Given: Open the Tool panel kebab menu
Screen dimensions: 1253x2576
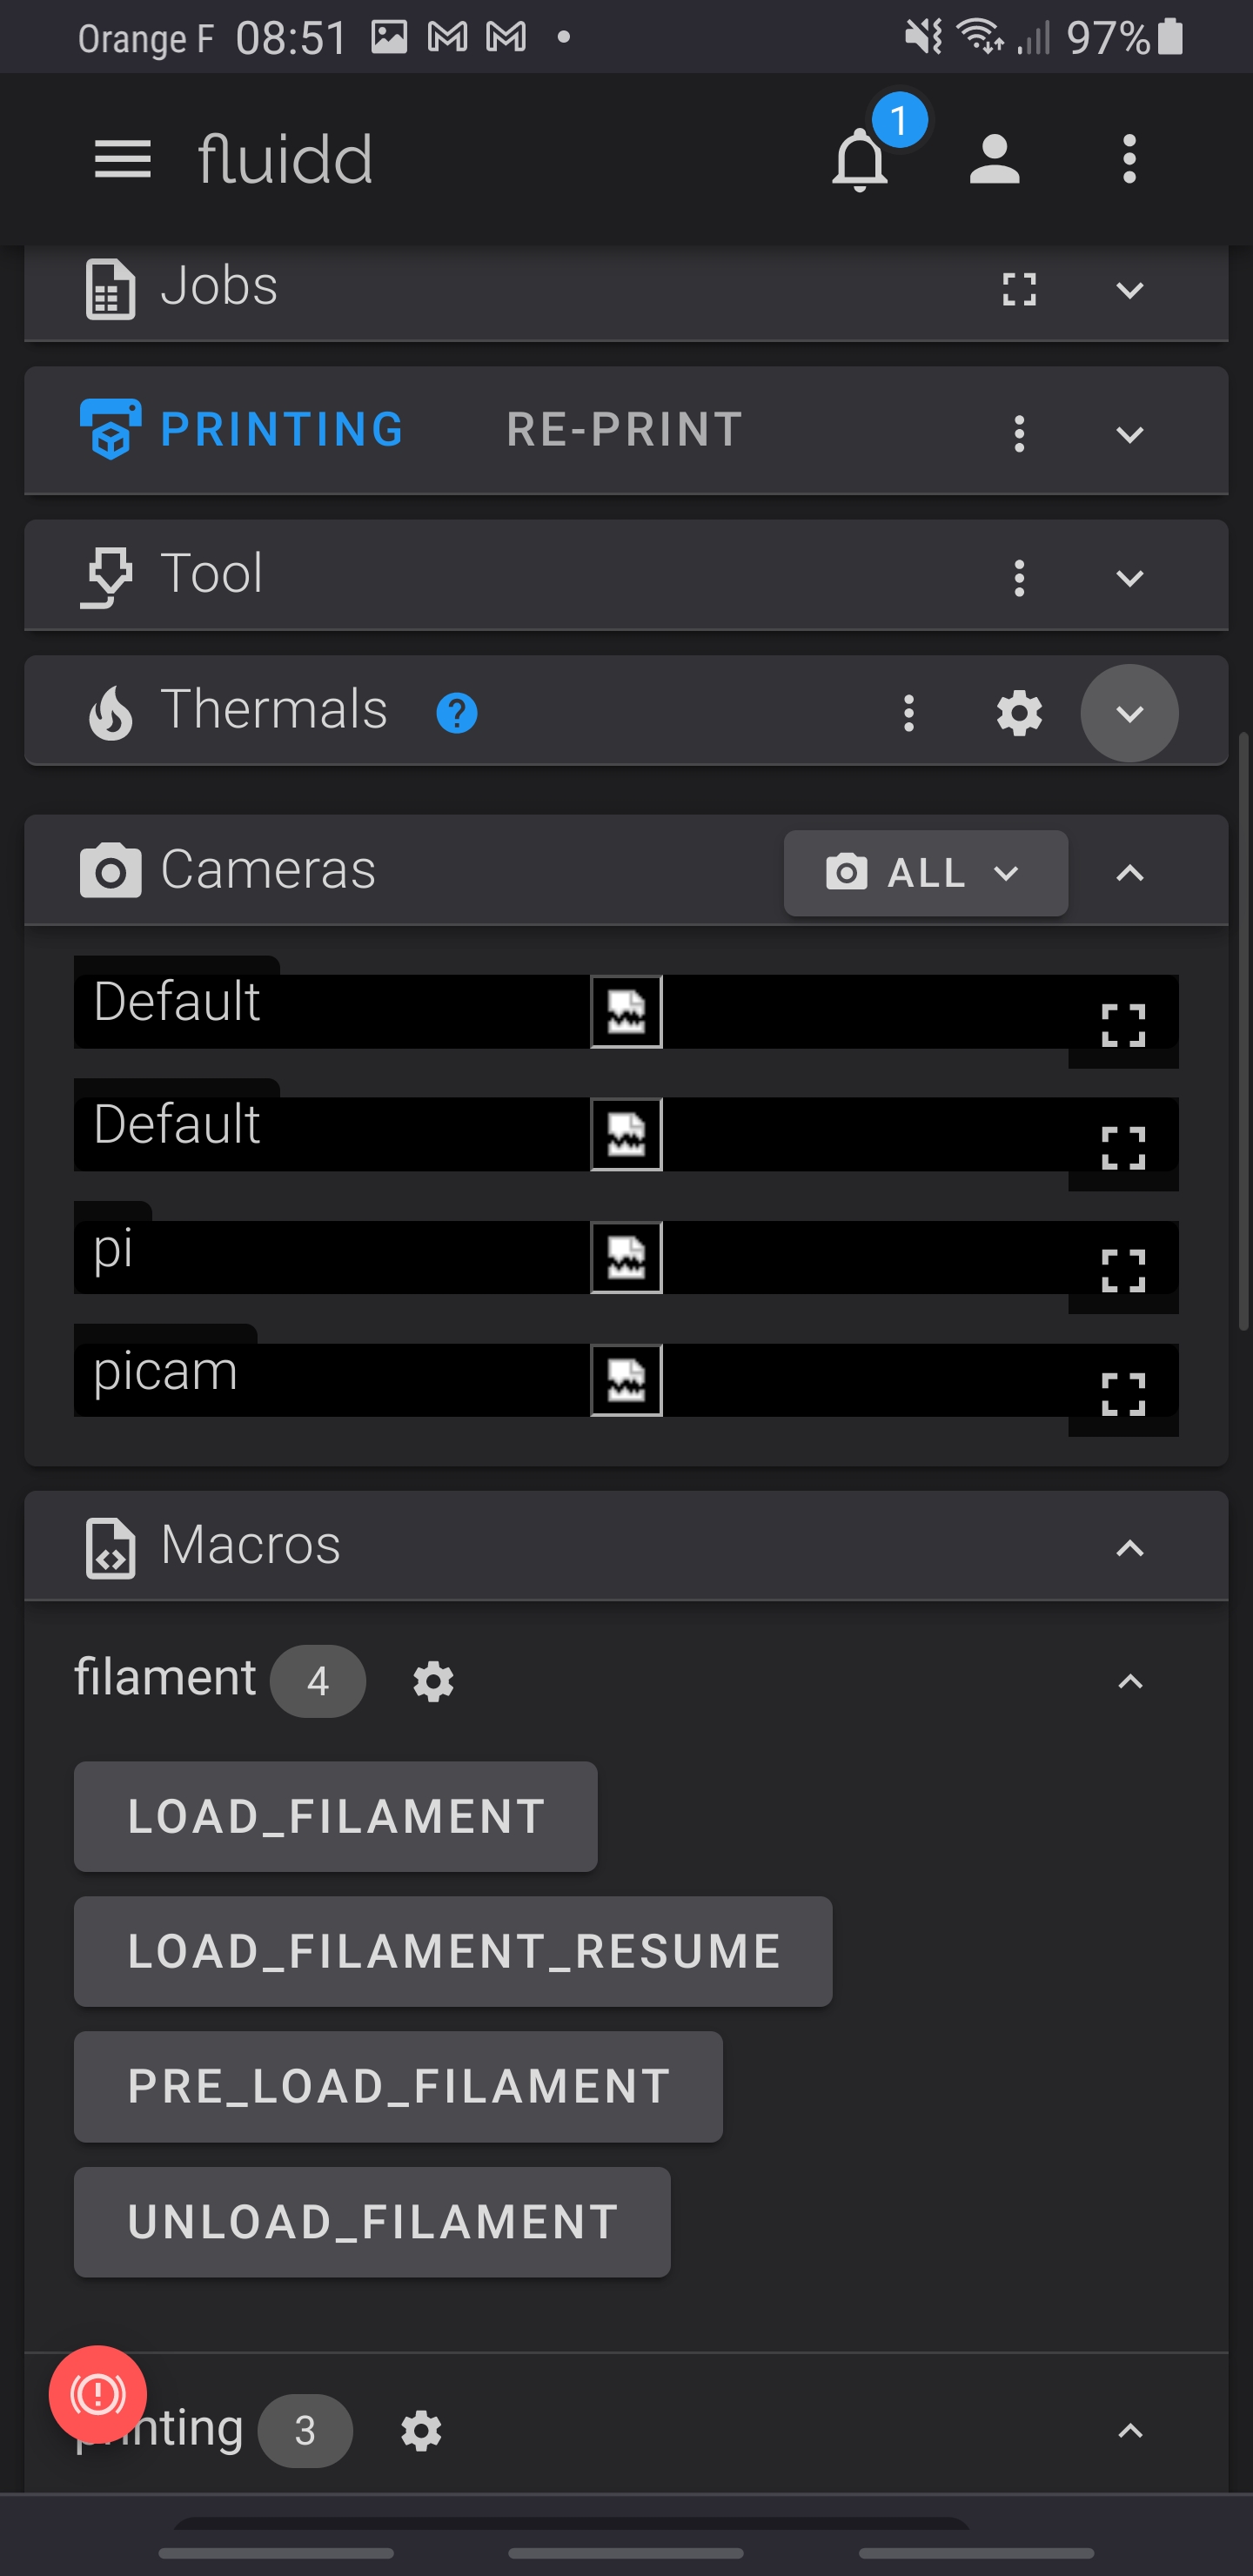Looking at the screenshot, I should pyautogui.click(x=1018, y=577).
